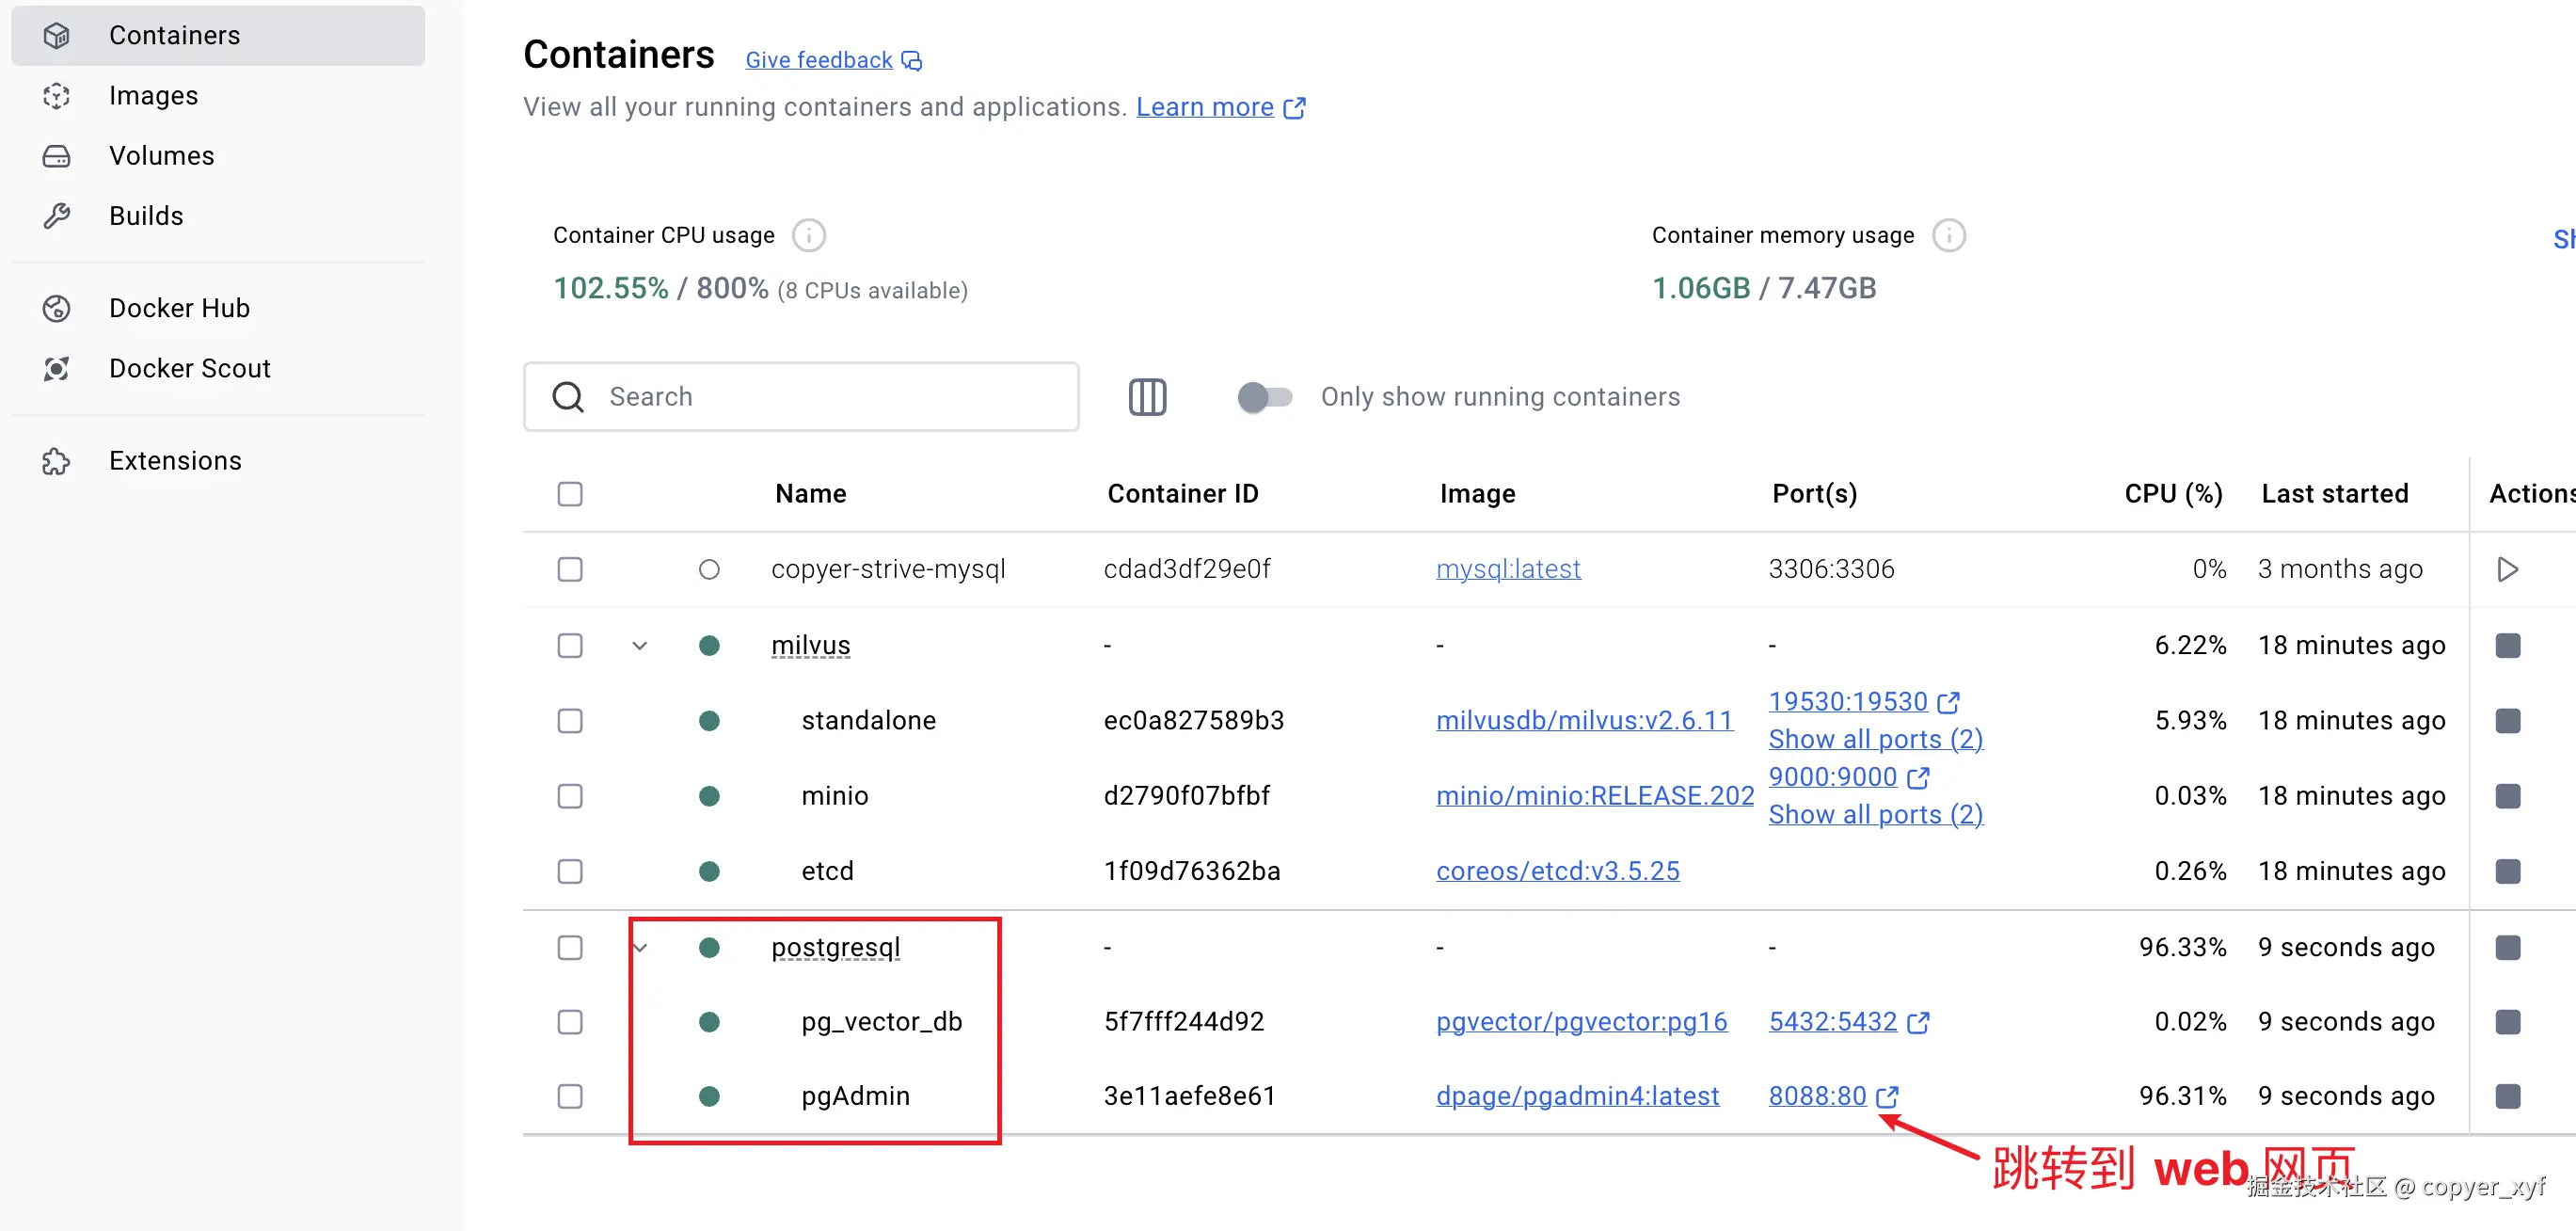The height and width of the screenshot is (1231, 2576).
Task: Stop the pgAdmin container
Action: [x=2507, y=1096]
